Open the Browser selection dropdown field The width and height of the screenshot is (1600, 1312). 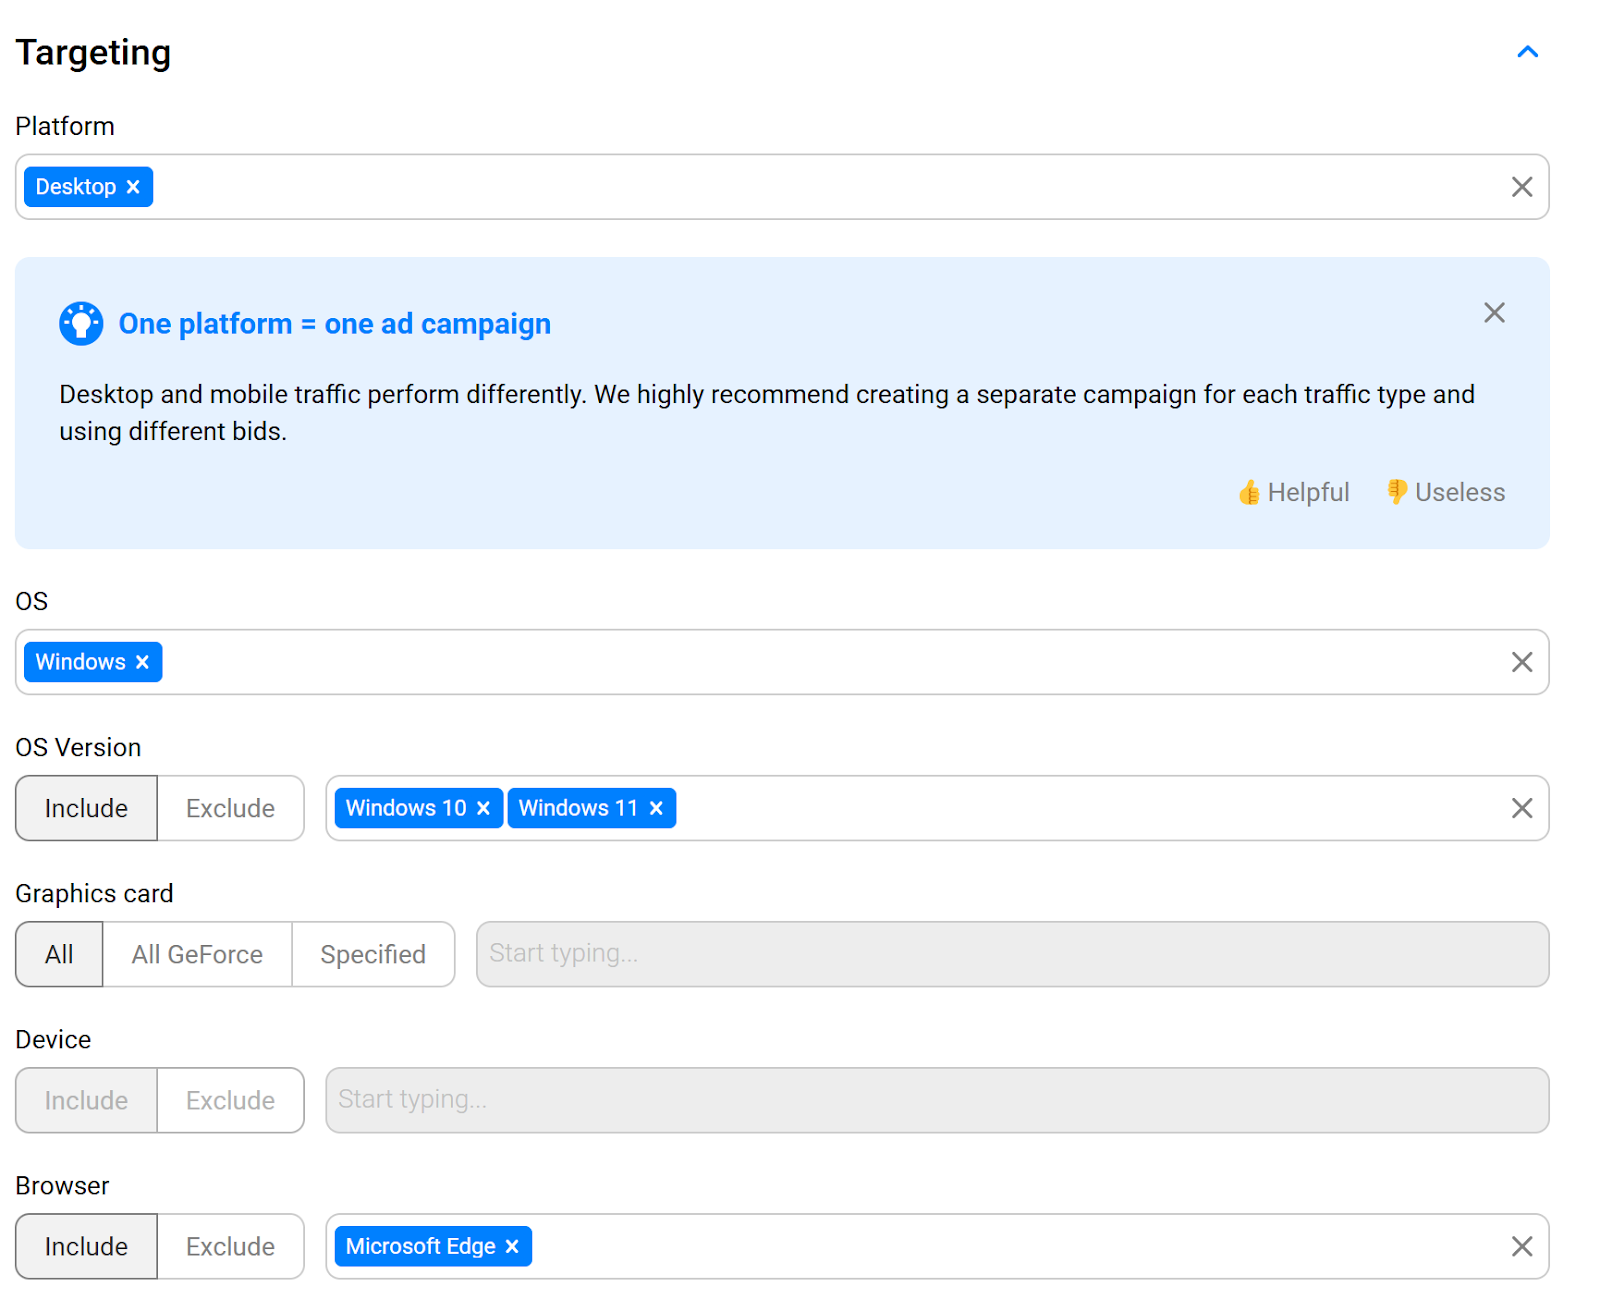pos(1000,1246)
